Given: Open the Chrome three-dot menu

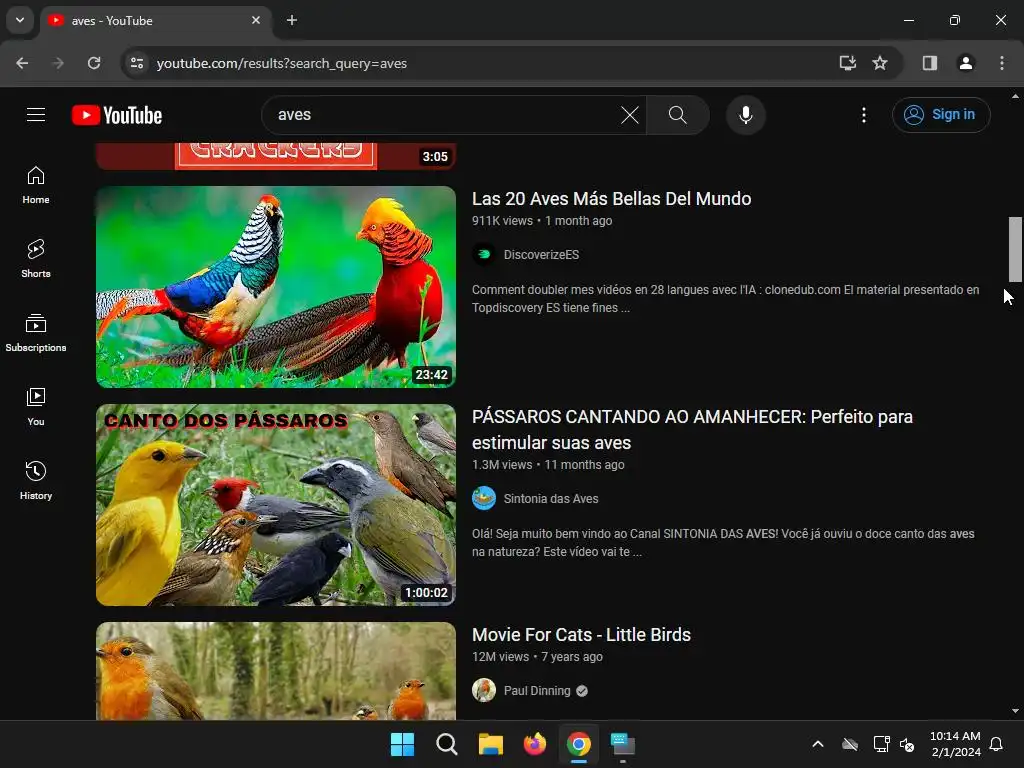Looking at the screenshot, I should click(1001, 63).
